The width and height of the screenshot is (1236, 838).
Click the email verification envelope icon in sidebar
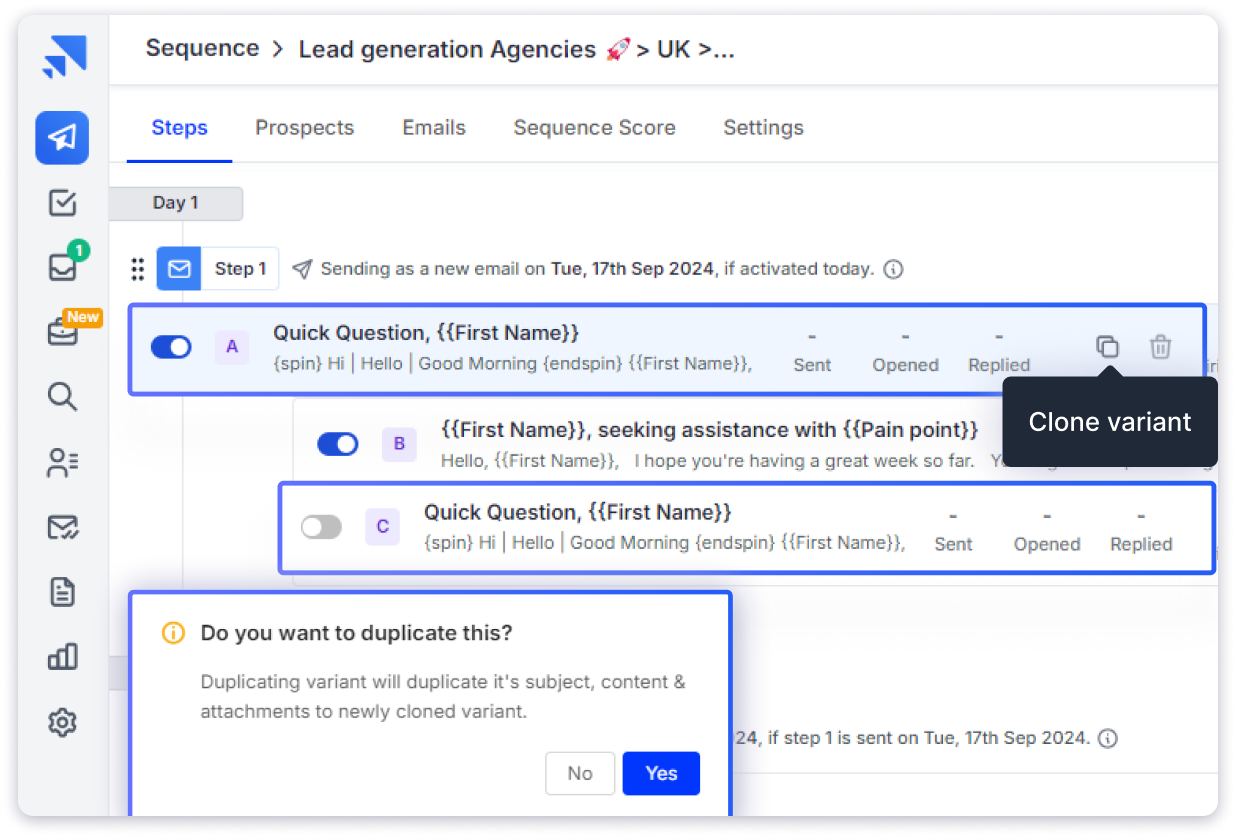tap(62, 527)
